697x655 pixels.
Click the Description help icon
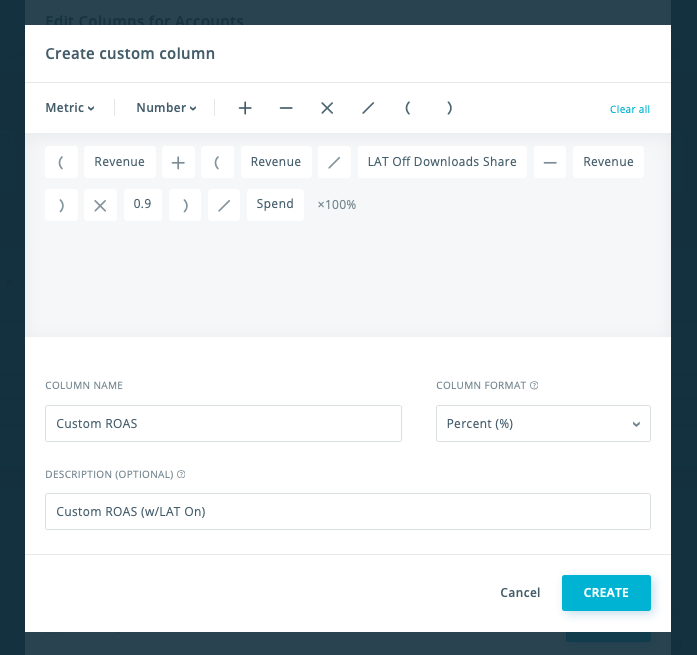pos(181,474)
